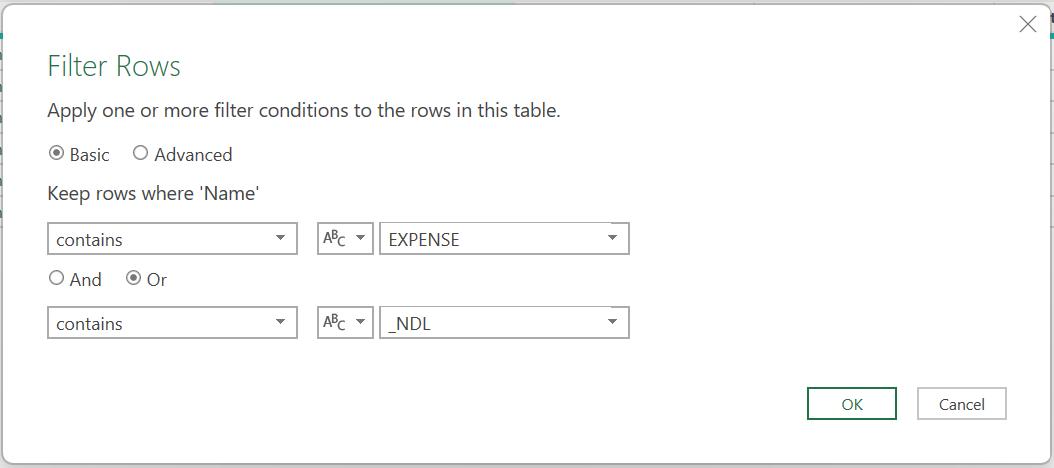Confirm the filter with OK button
Viewport: 1054px width, 468px height.
[x=852, y=403]
